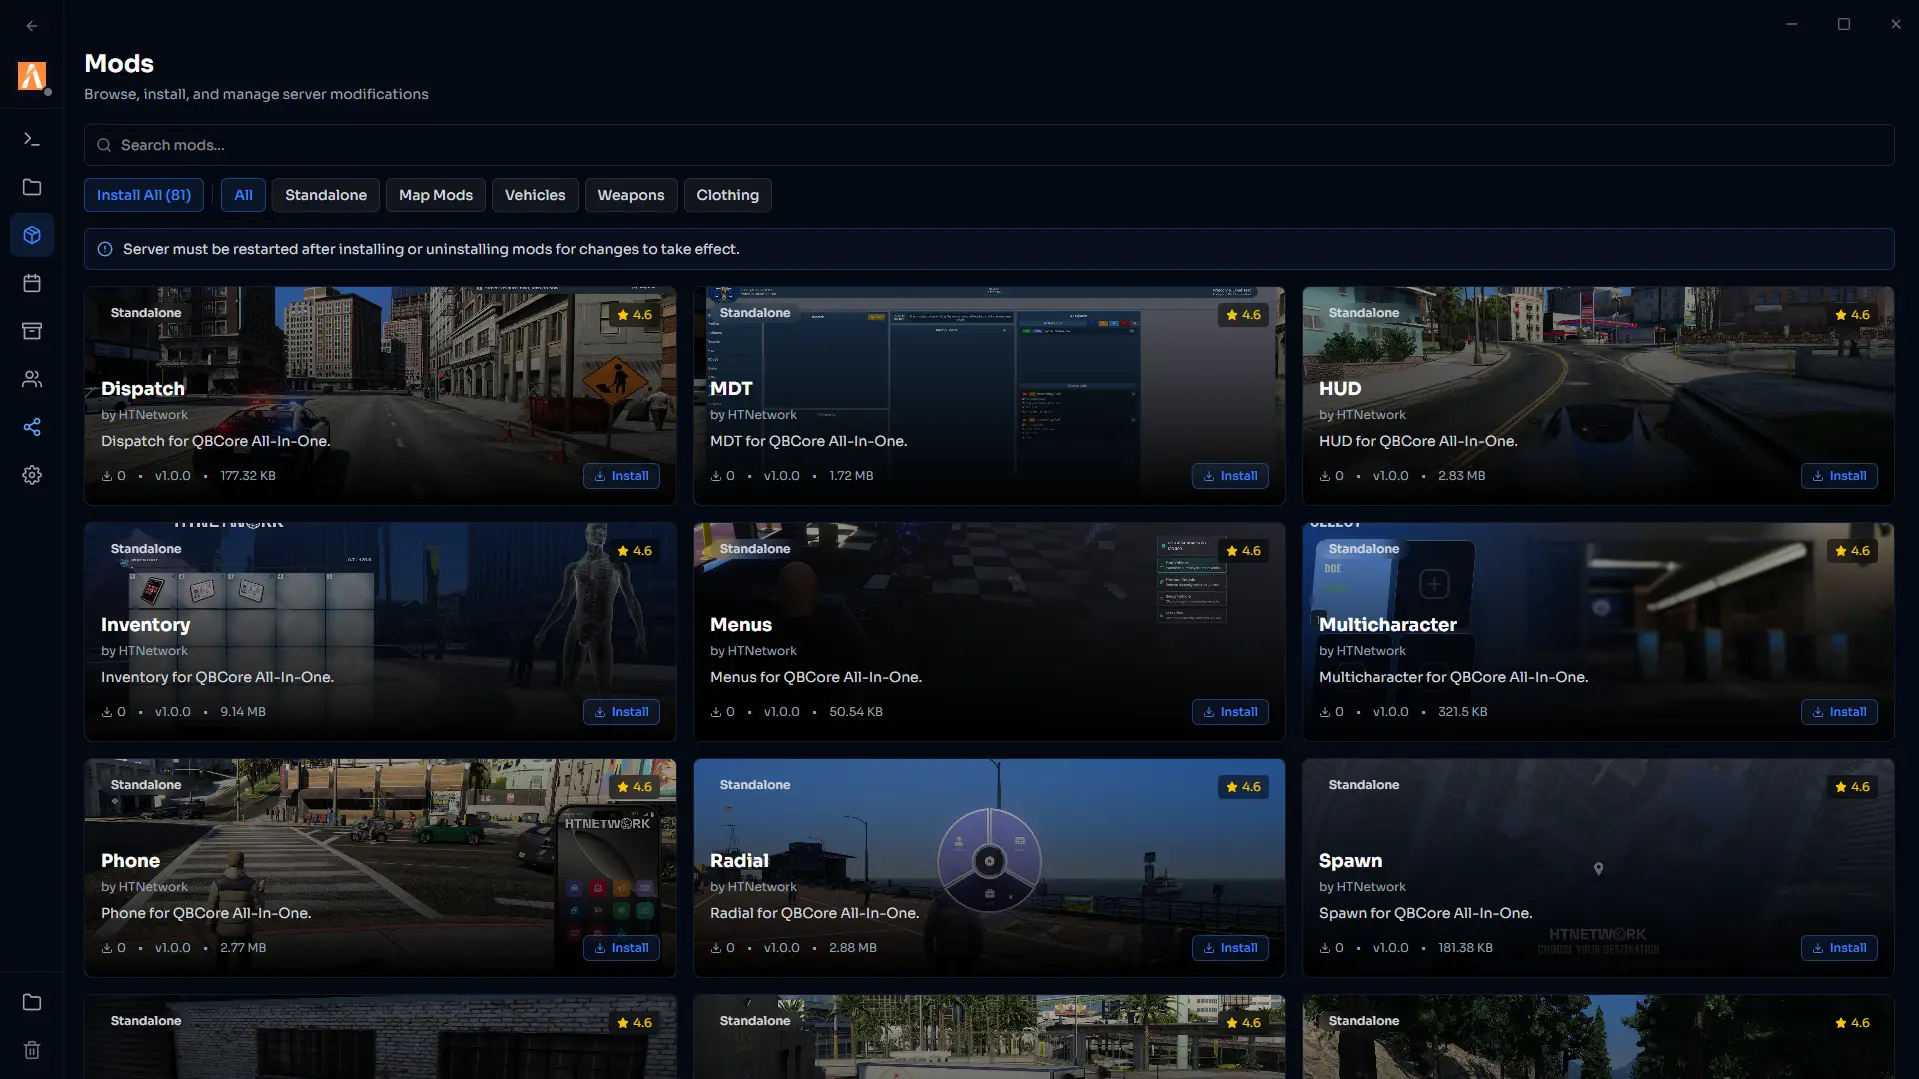
Task: Install the Spawn mod
Action: (1839, 948)
